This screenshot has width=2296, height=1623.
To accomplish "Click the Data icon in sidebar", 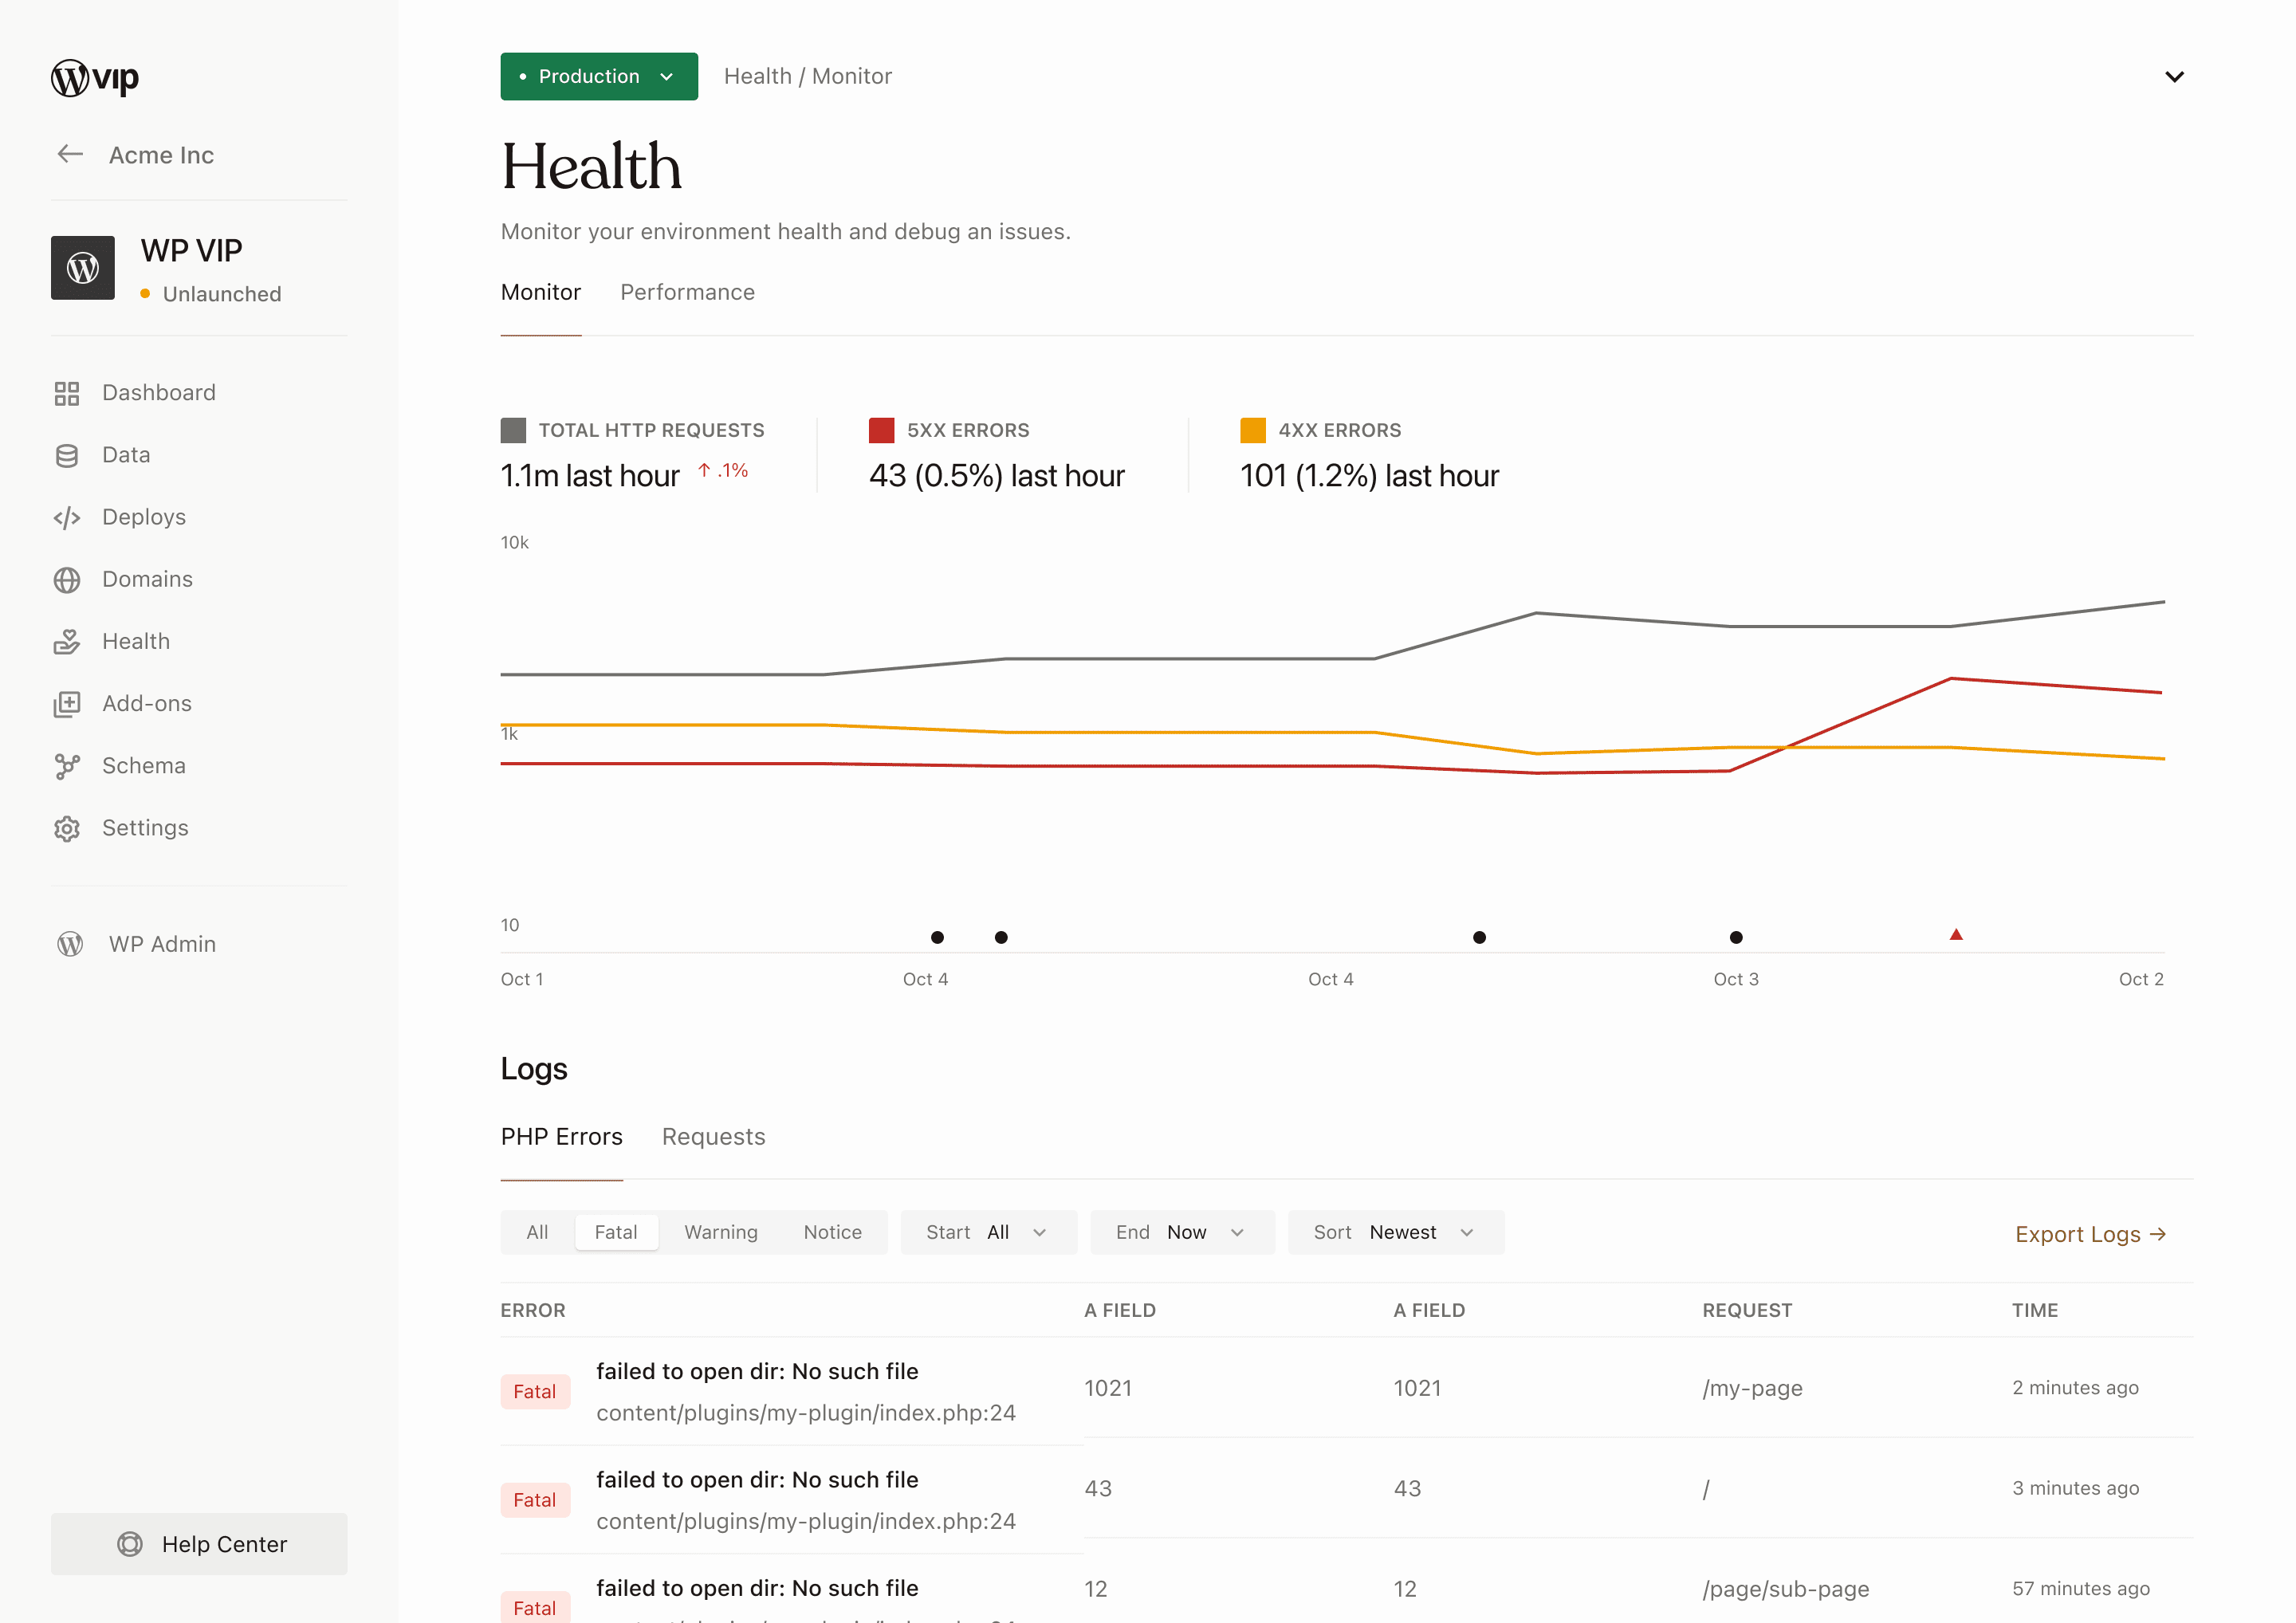I will pos(67,455).
